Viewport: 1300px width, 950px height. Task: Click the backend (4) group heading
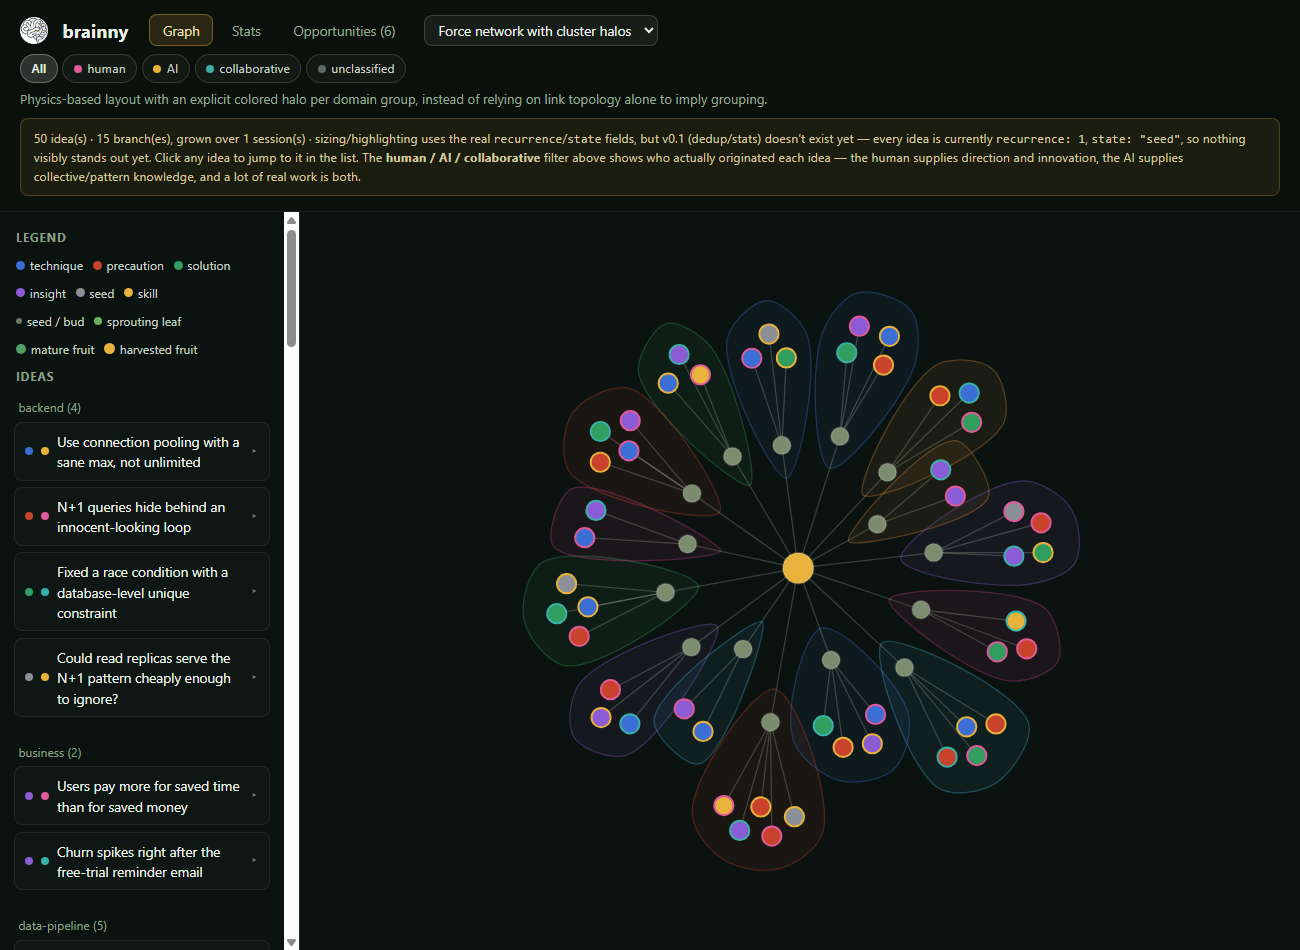[50, 408]
